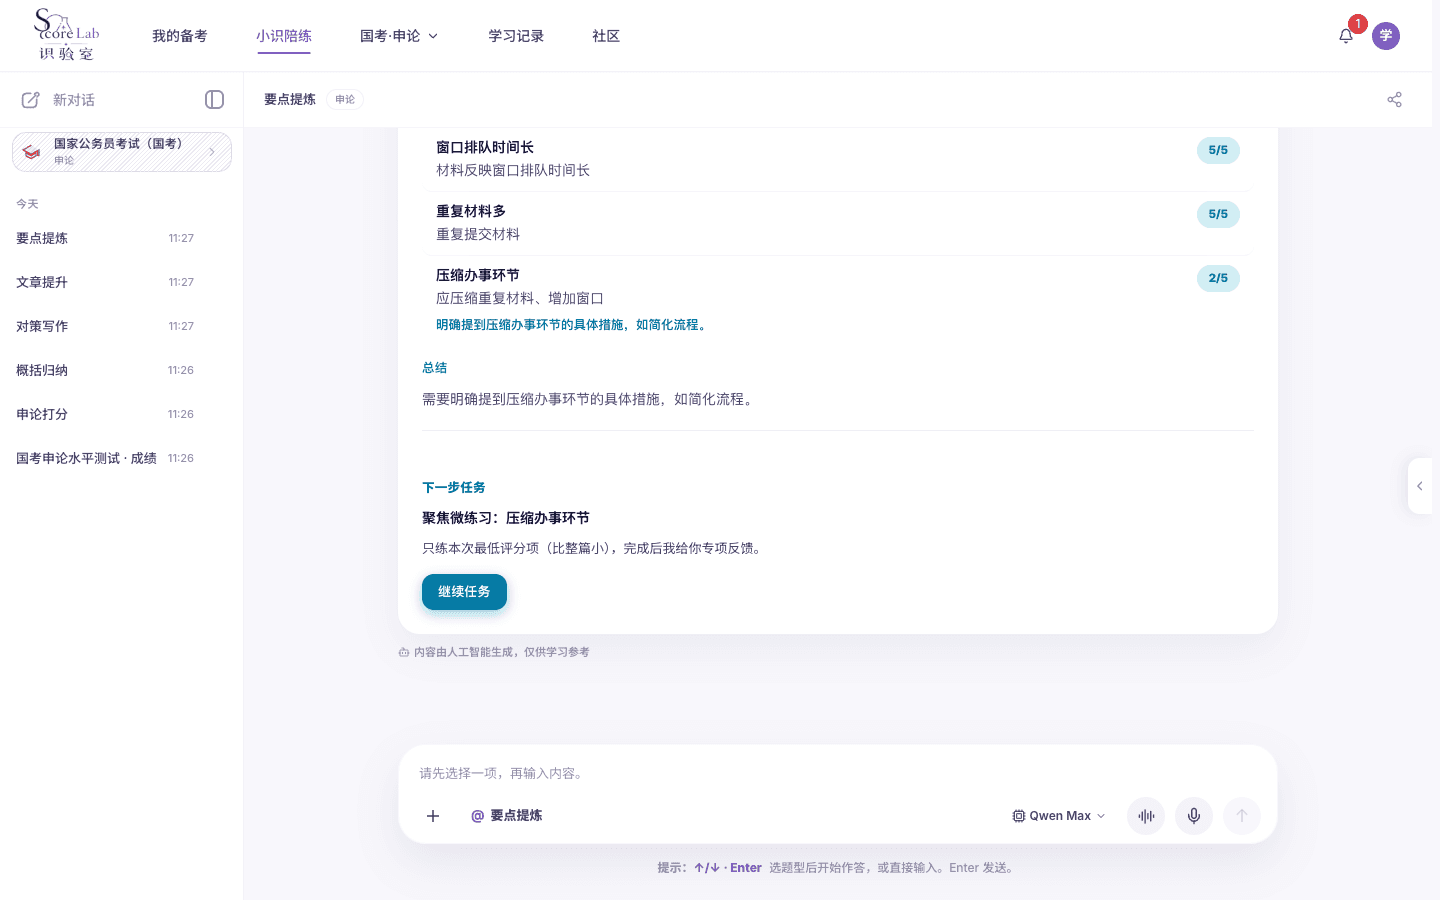1440x900 pixels.
Task: Open the Qwen Max model dropdown
Action: 1059,816
